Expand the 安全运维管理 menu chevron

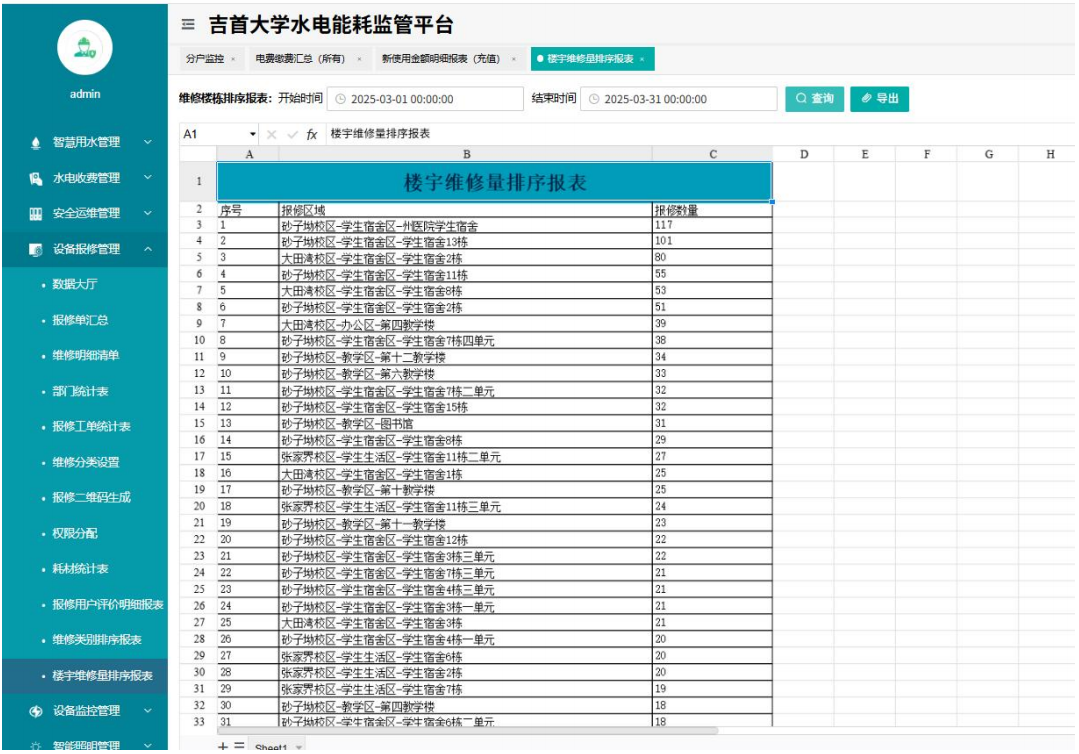point(148,213)
